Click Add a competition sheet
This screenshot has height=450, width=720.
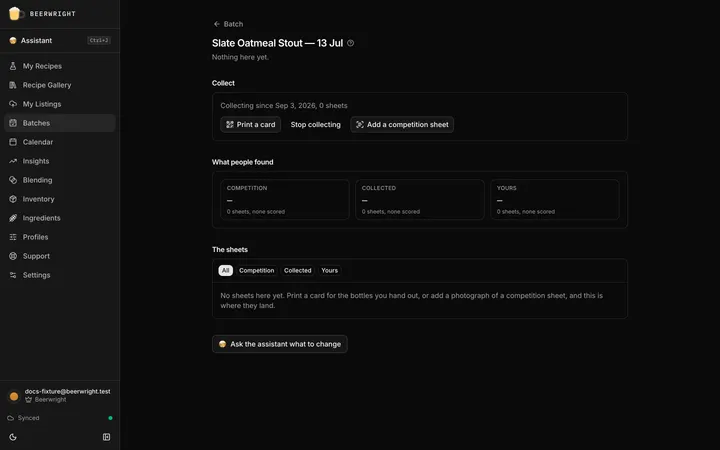402,124
